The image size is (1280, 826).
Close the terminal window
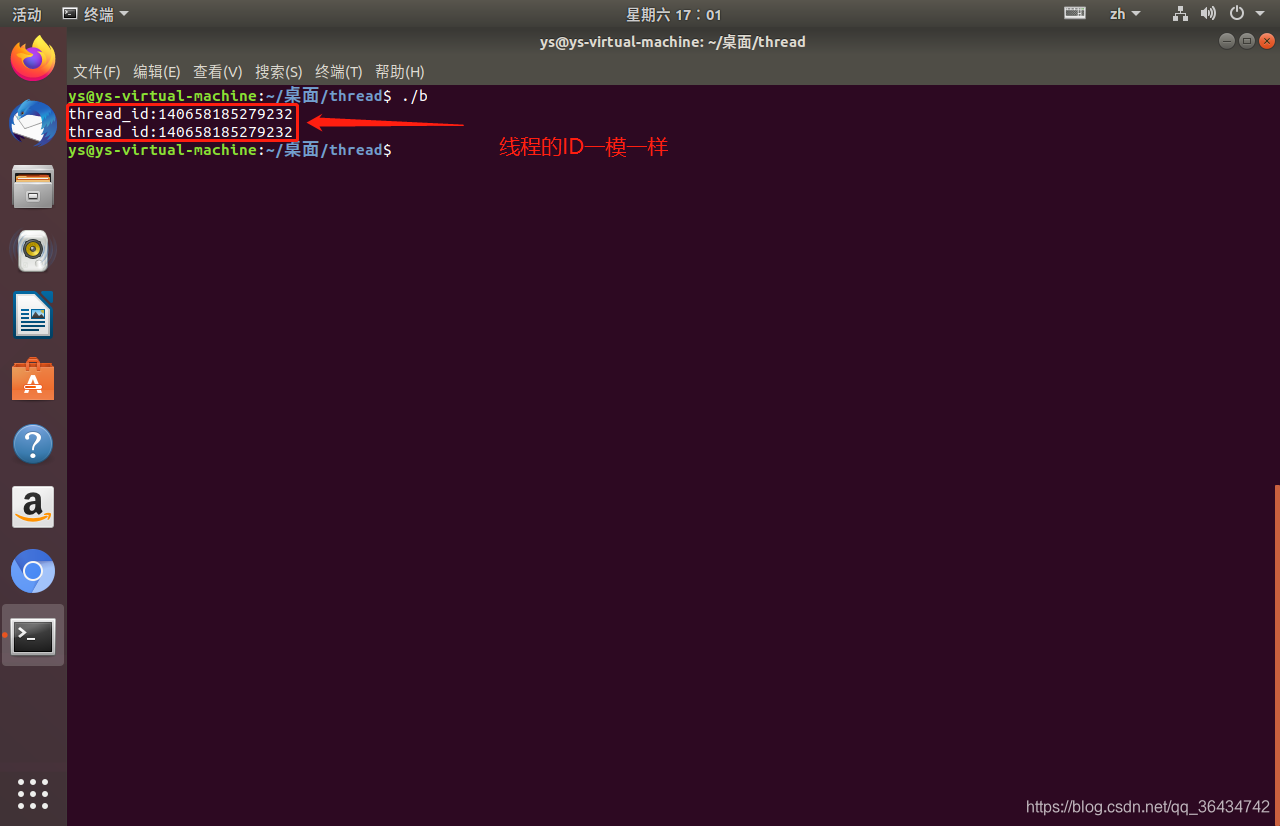[x=1267, y=41]
